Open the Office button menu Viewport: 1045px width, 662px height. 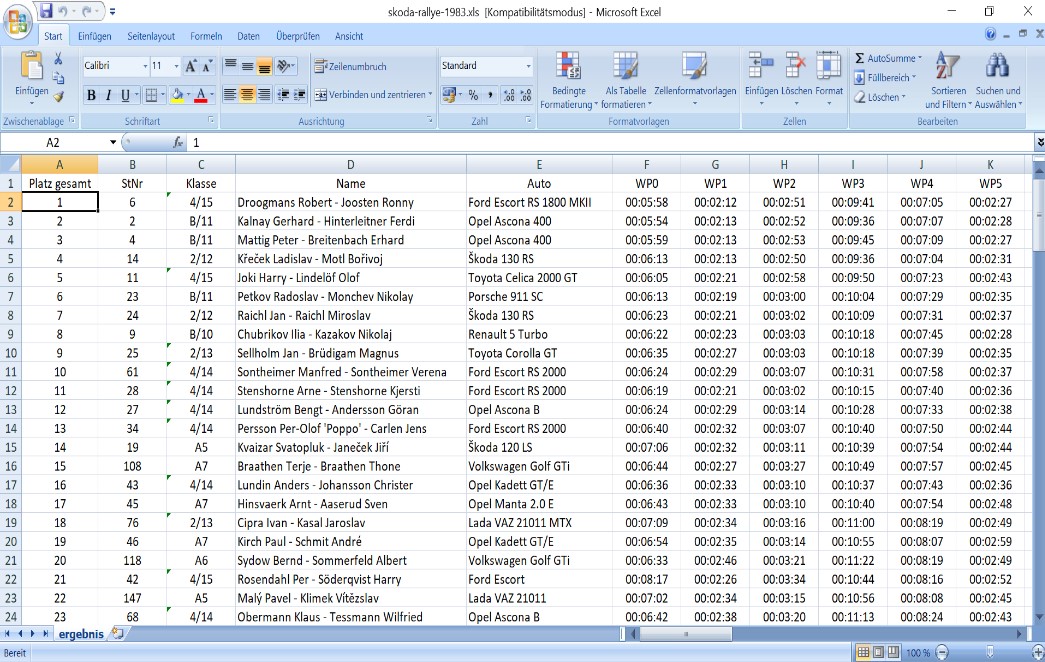tap(17, 21)
